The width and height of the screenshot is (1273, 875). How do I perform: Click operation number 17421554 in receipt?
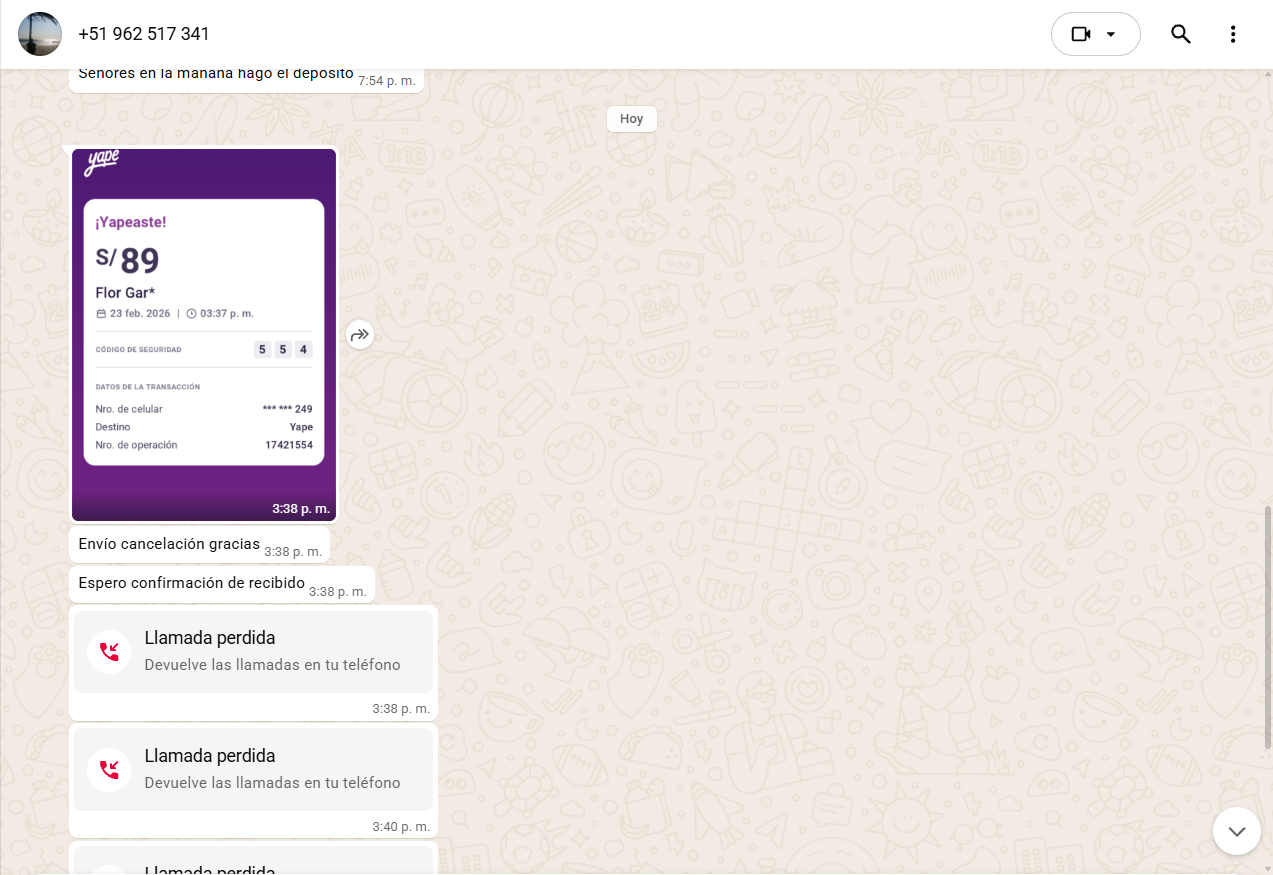288,445
